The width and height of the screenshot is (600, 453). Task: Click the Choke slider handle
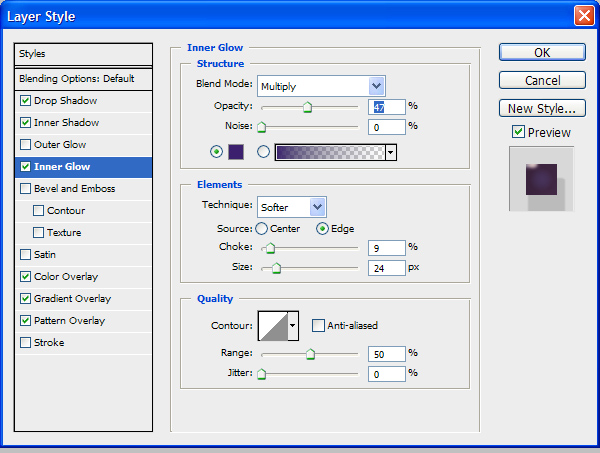point(271,248)
